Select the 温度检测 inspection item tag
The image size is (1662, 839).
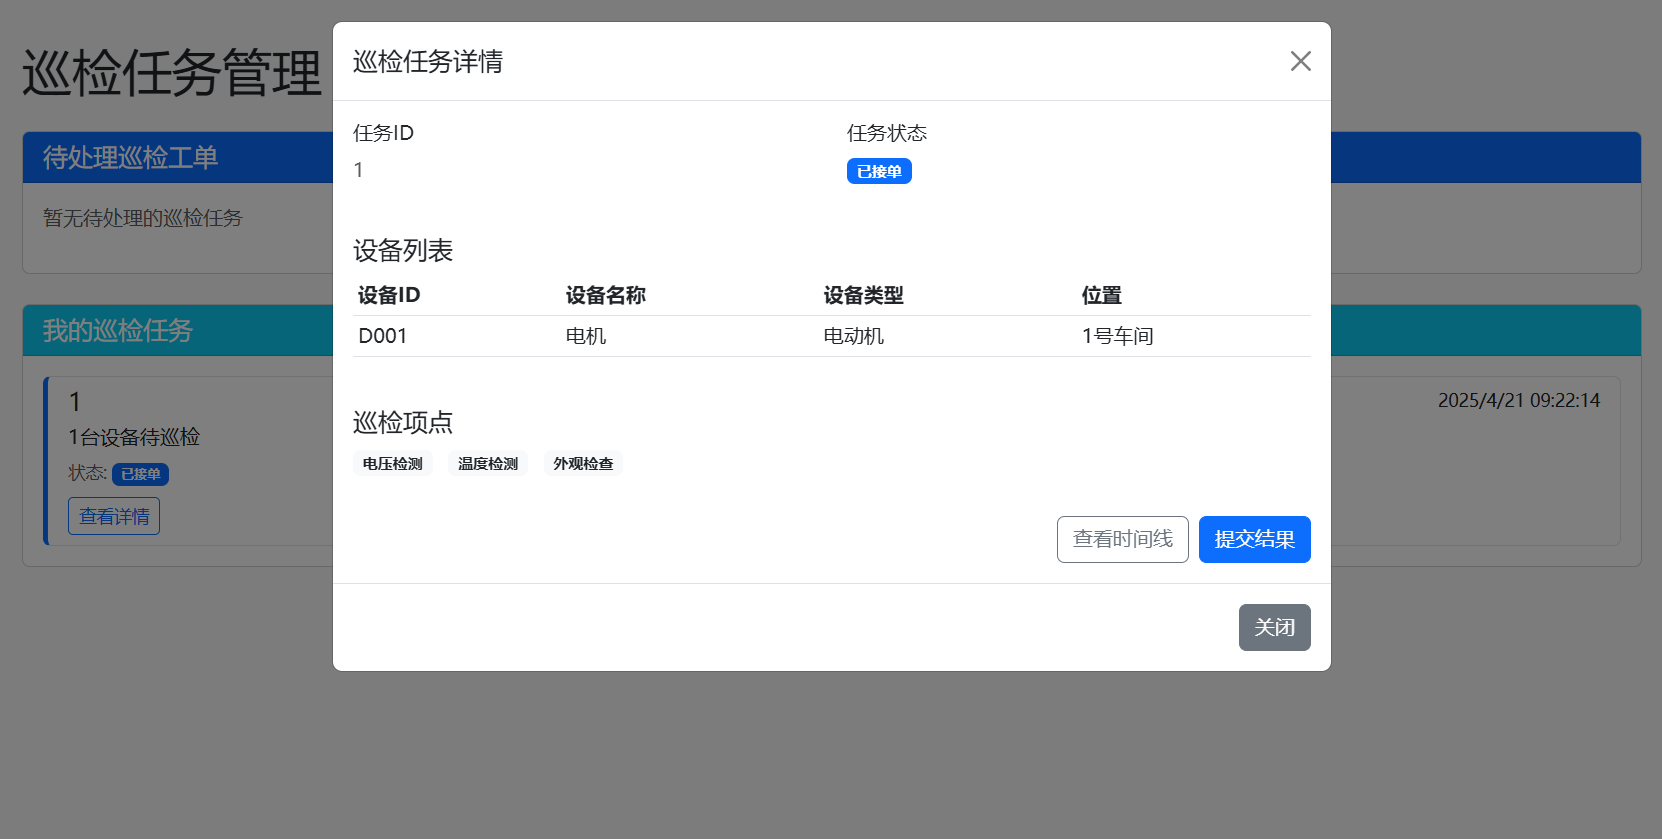point(488,463)
